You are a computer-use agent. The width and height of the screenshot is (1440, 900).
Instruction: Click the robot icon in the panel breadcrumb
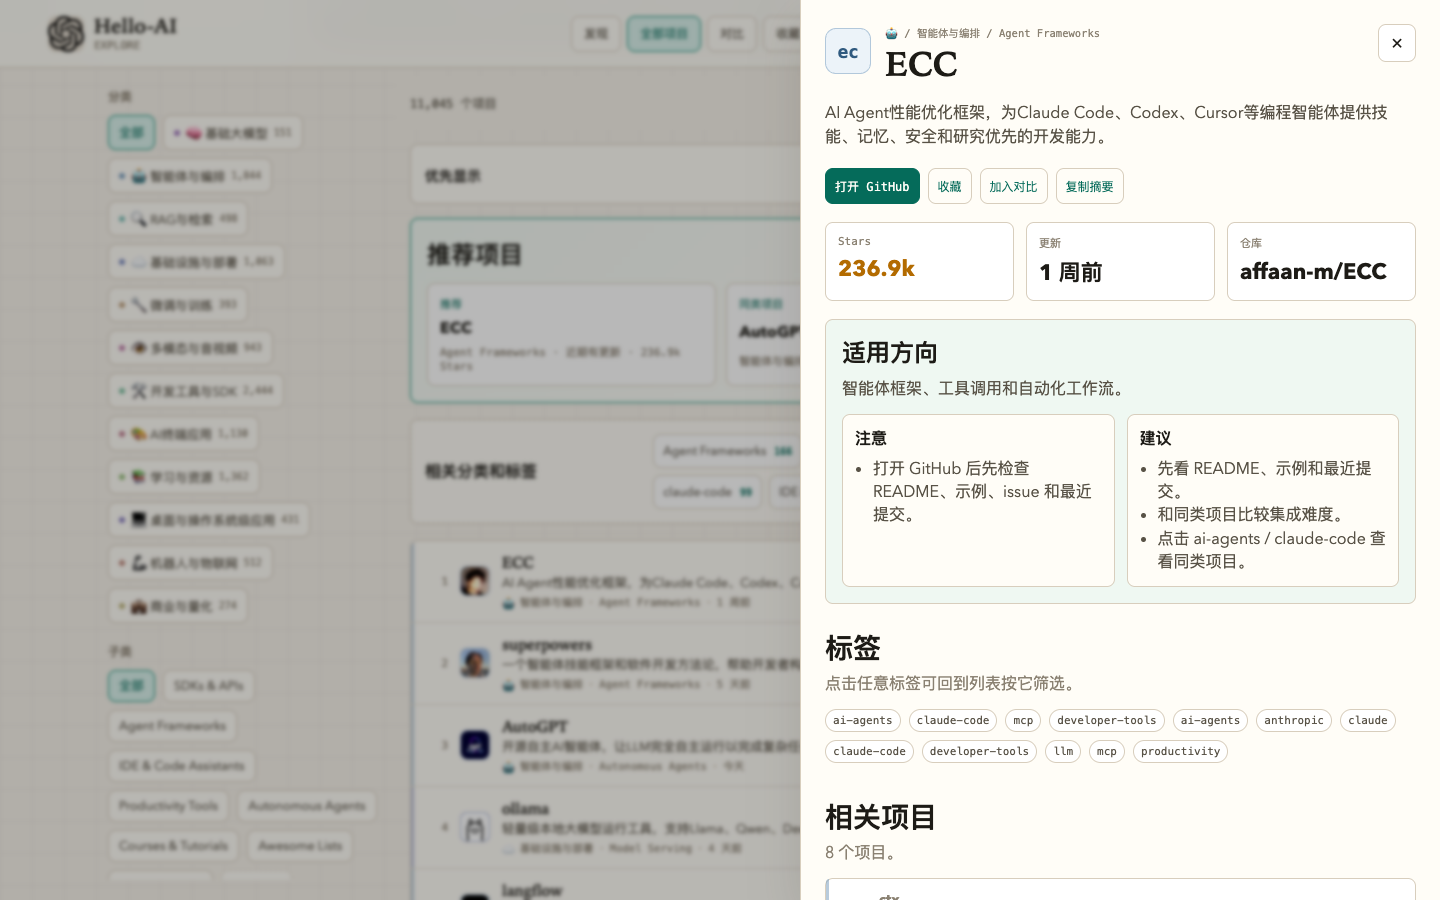click(891, 33)
